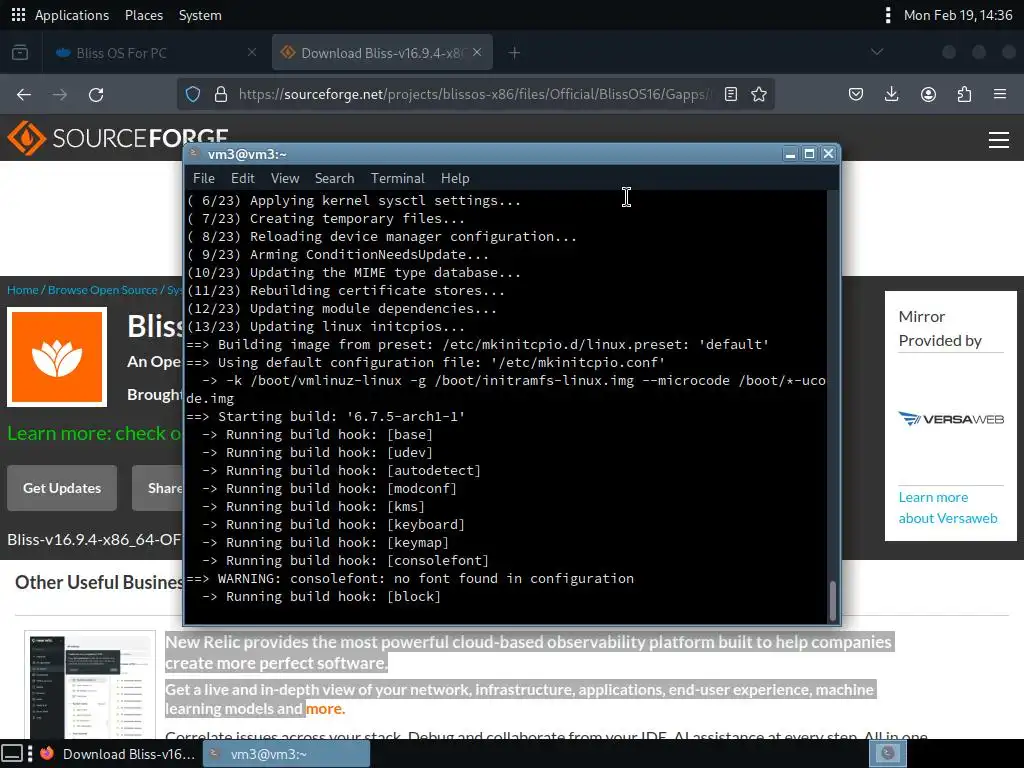Click the Versaweb mirror logo

(950, 419)
